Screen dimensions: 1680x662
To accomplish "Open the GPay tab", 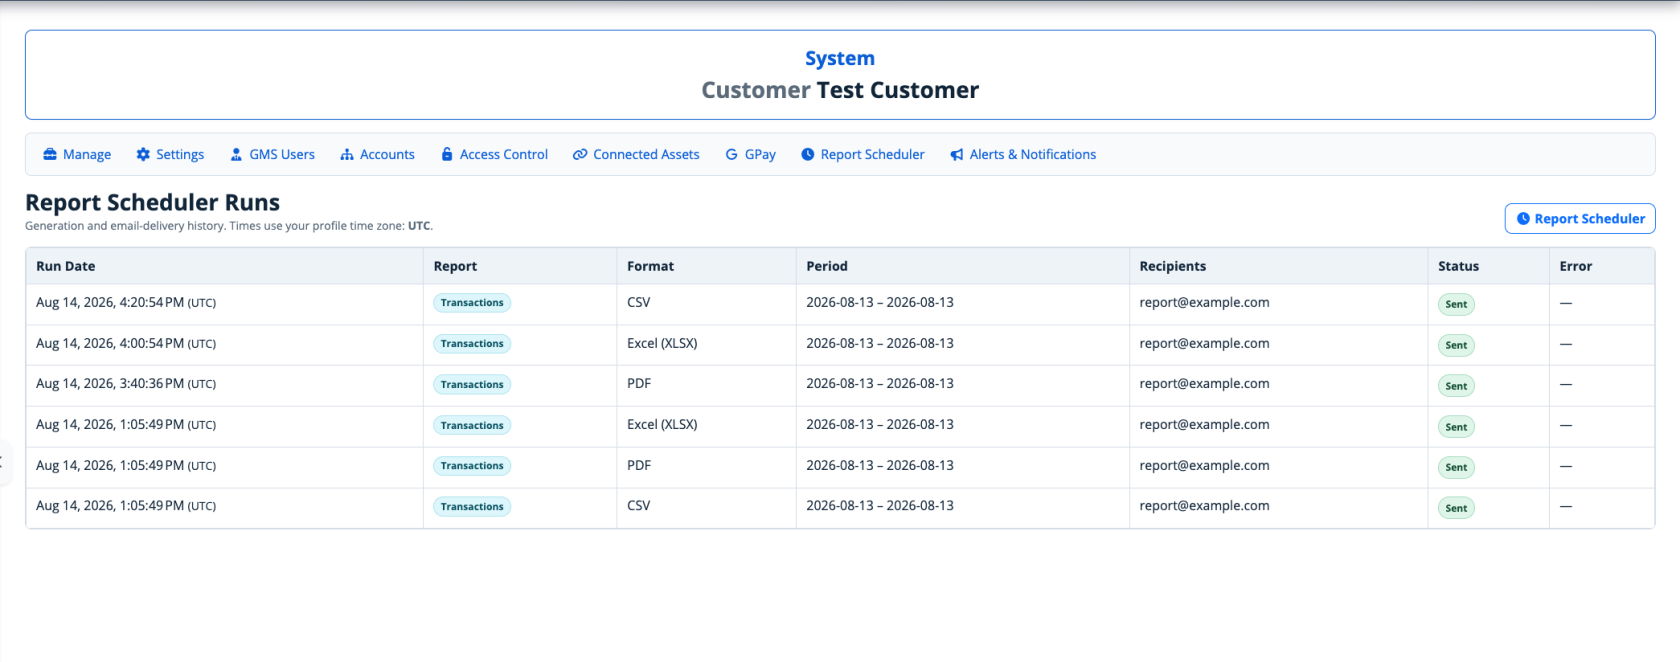I will [x=750, y=154].
